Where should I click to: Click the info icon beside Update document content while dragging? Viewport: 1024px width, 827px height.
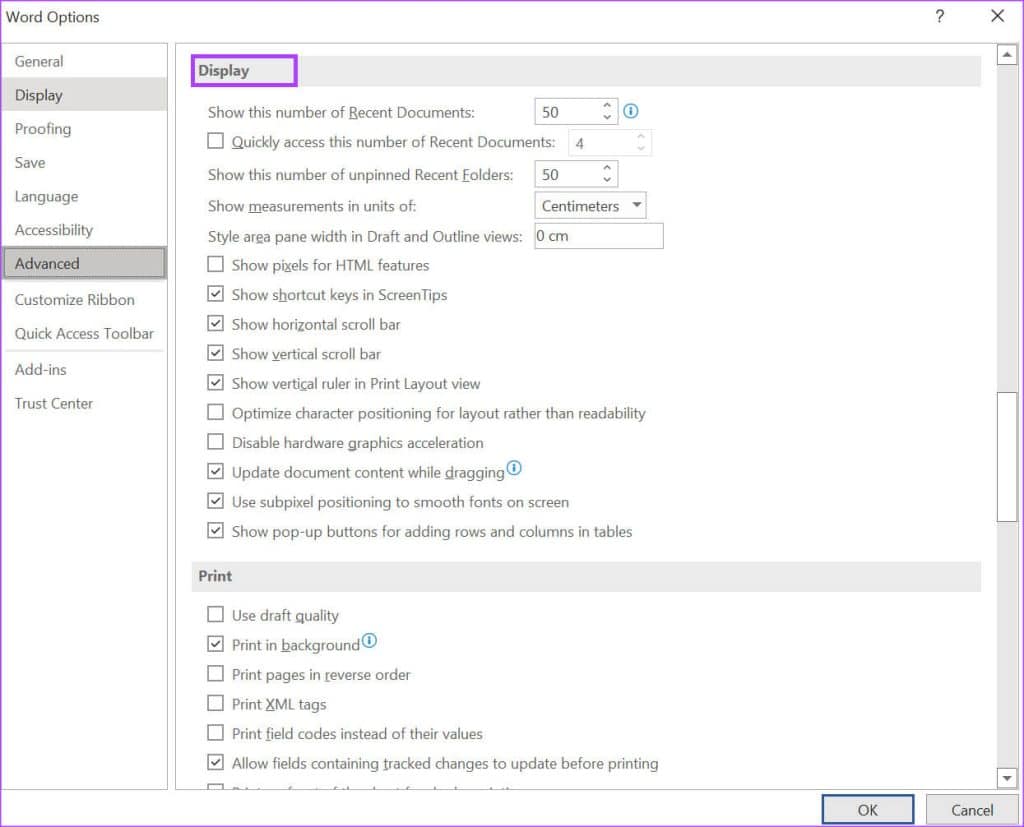(515, 467)
